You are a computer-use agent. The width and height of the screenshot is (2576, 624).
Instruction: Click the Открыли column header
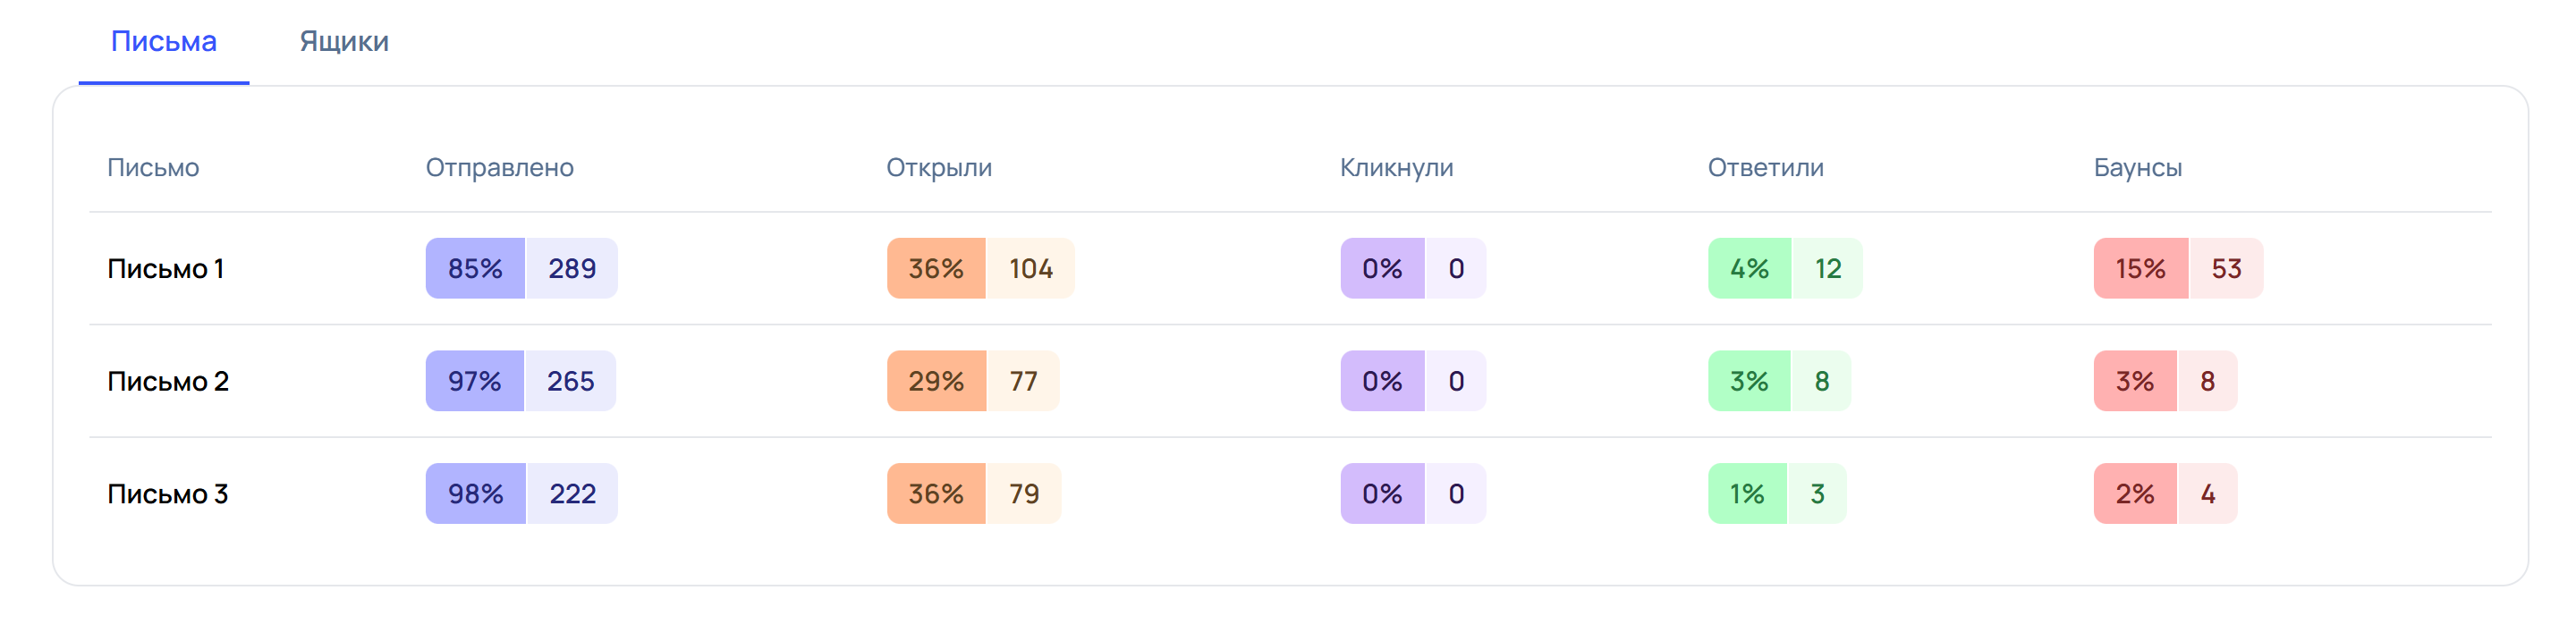point(939,167)
